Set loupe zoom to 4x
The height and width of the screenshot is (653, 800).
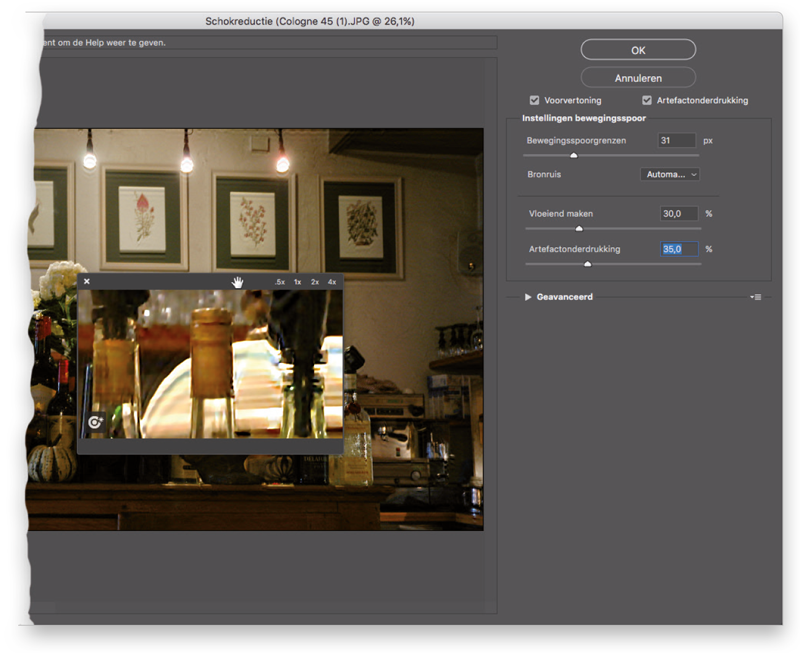click(x=332, y=282)
